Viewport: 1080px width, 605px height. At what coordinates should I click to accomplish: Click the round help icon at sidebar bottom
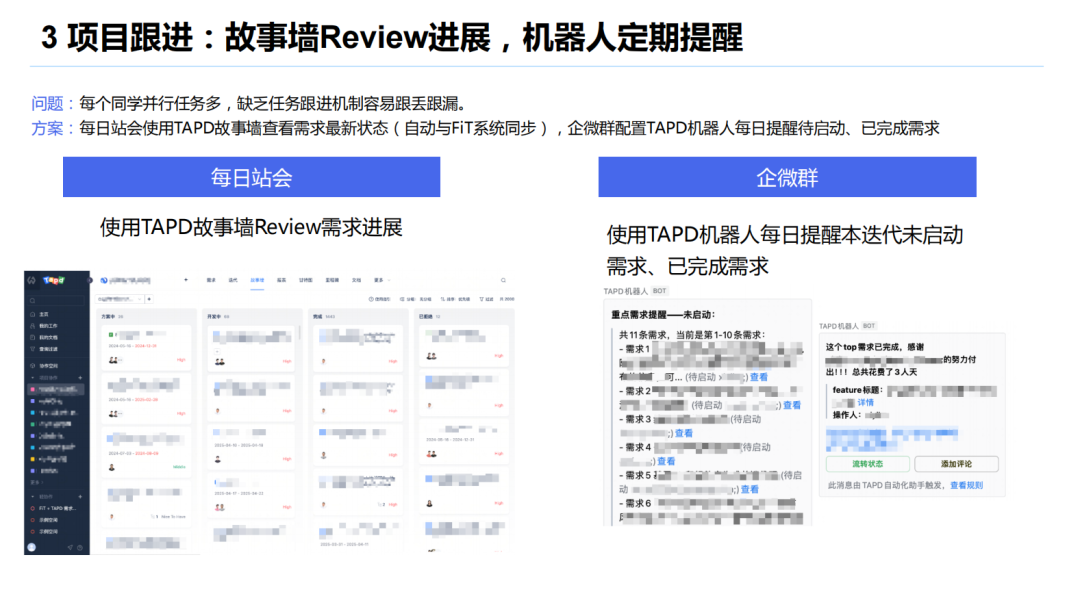pyautogui.click(x=80, y=548)
